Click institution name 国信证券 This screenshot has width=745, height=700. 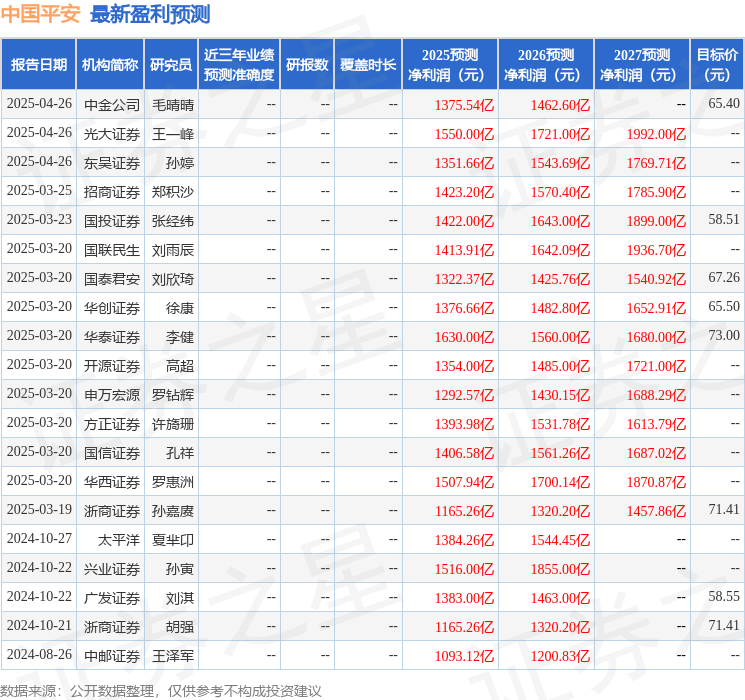click(112, 453)
